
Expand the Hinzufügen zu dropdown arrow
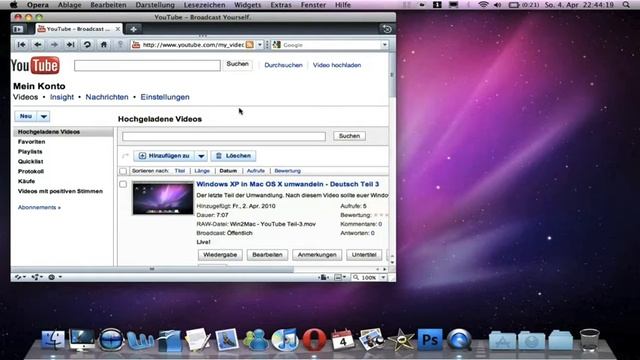click(x=201, y=156)
